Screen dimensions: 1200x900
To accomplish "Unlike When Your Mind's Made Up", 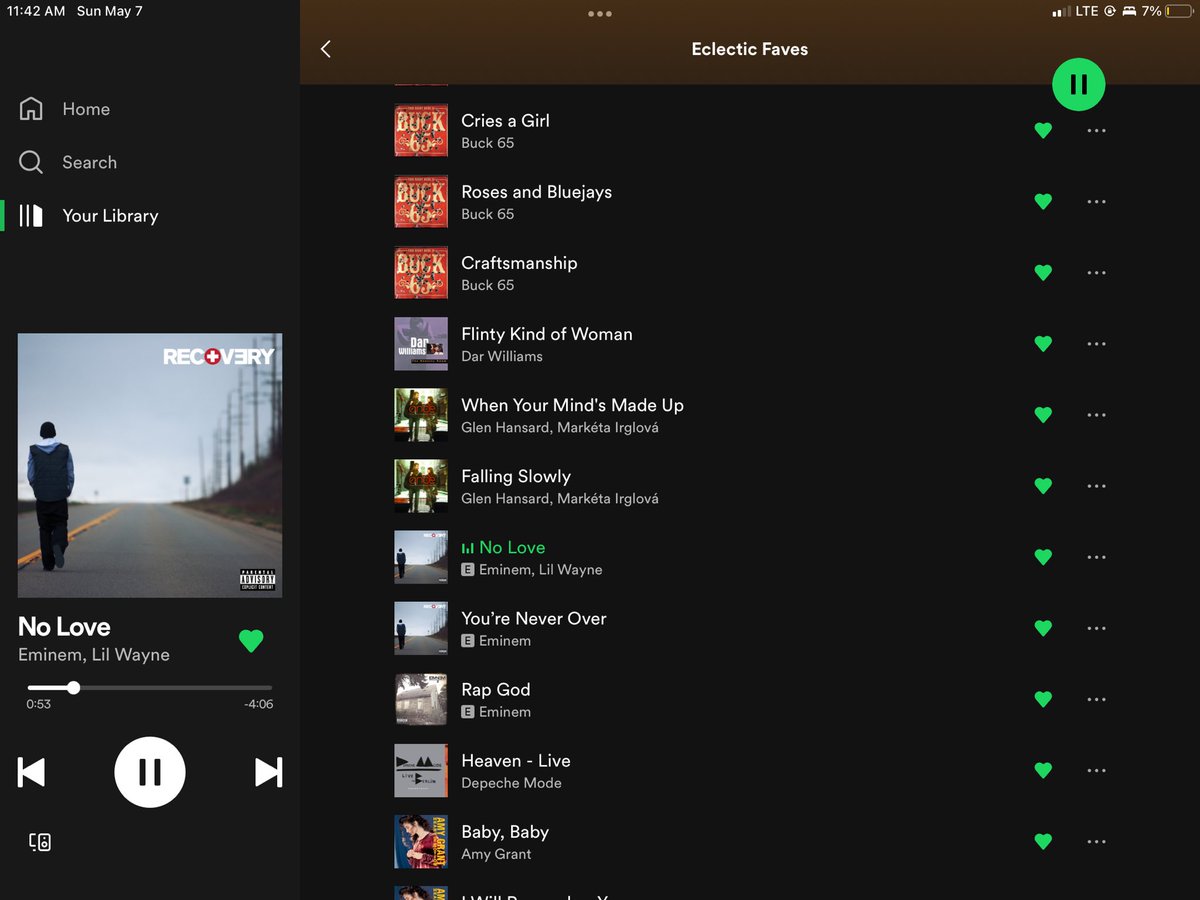I will (1043, 414).
